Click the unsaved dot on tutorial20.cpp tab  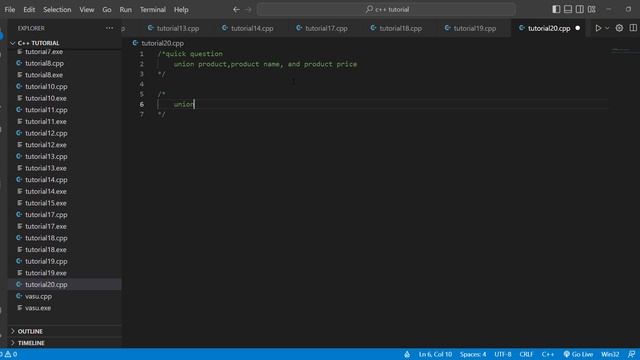(x=578, y=28)
